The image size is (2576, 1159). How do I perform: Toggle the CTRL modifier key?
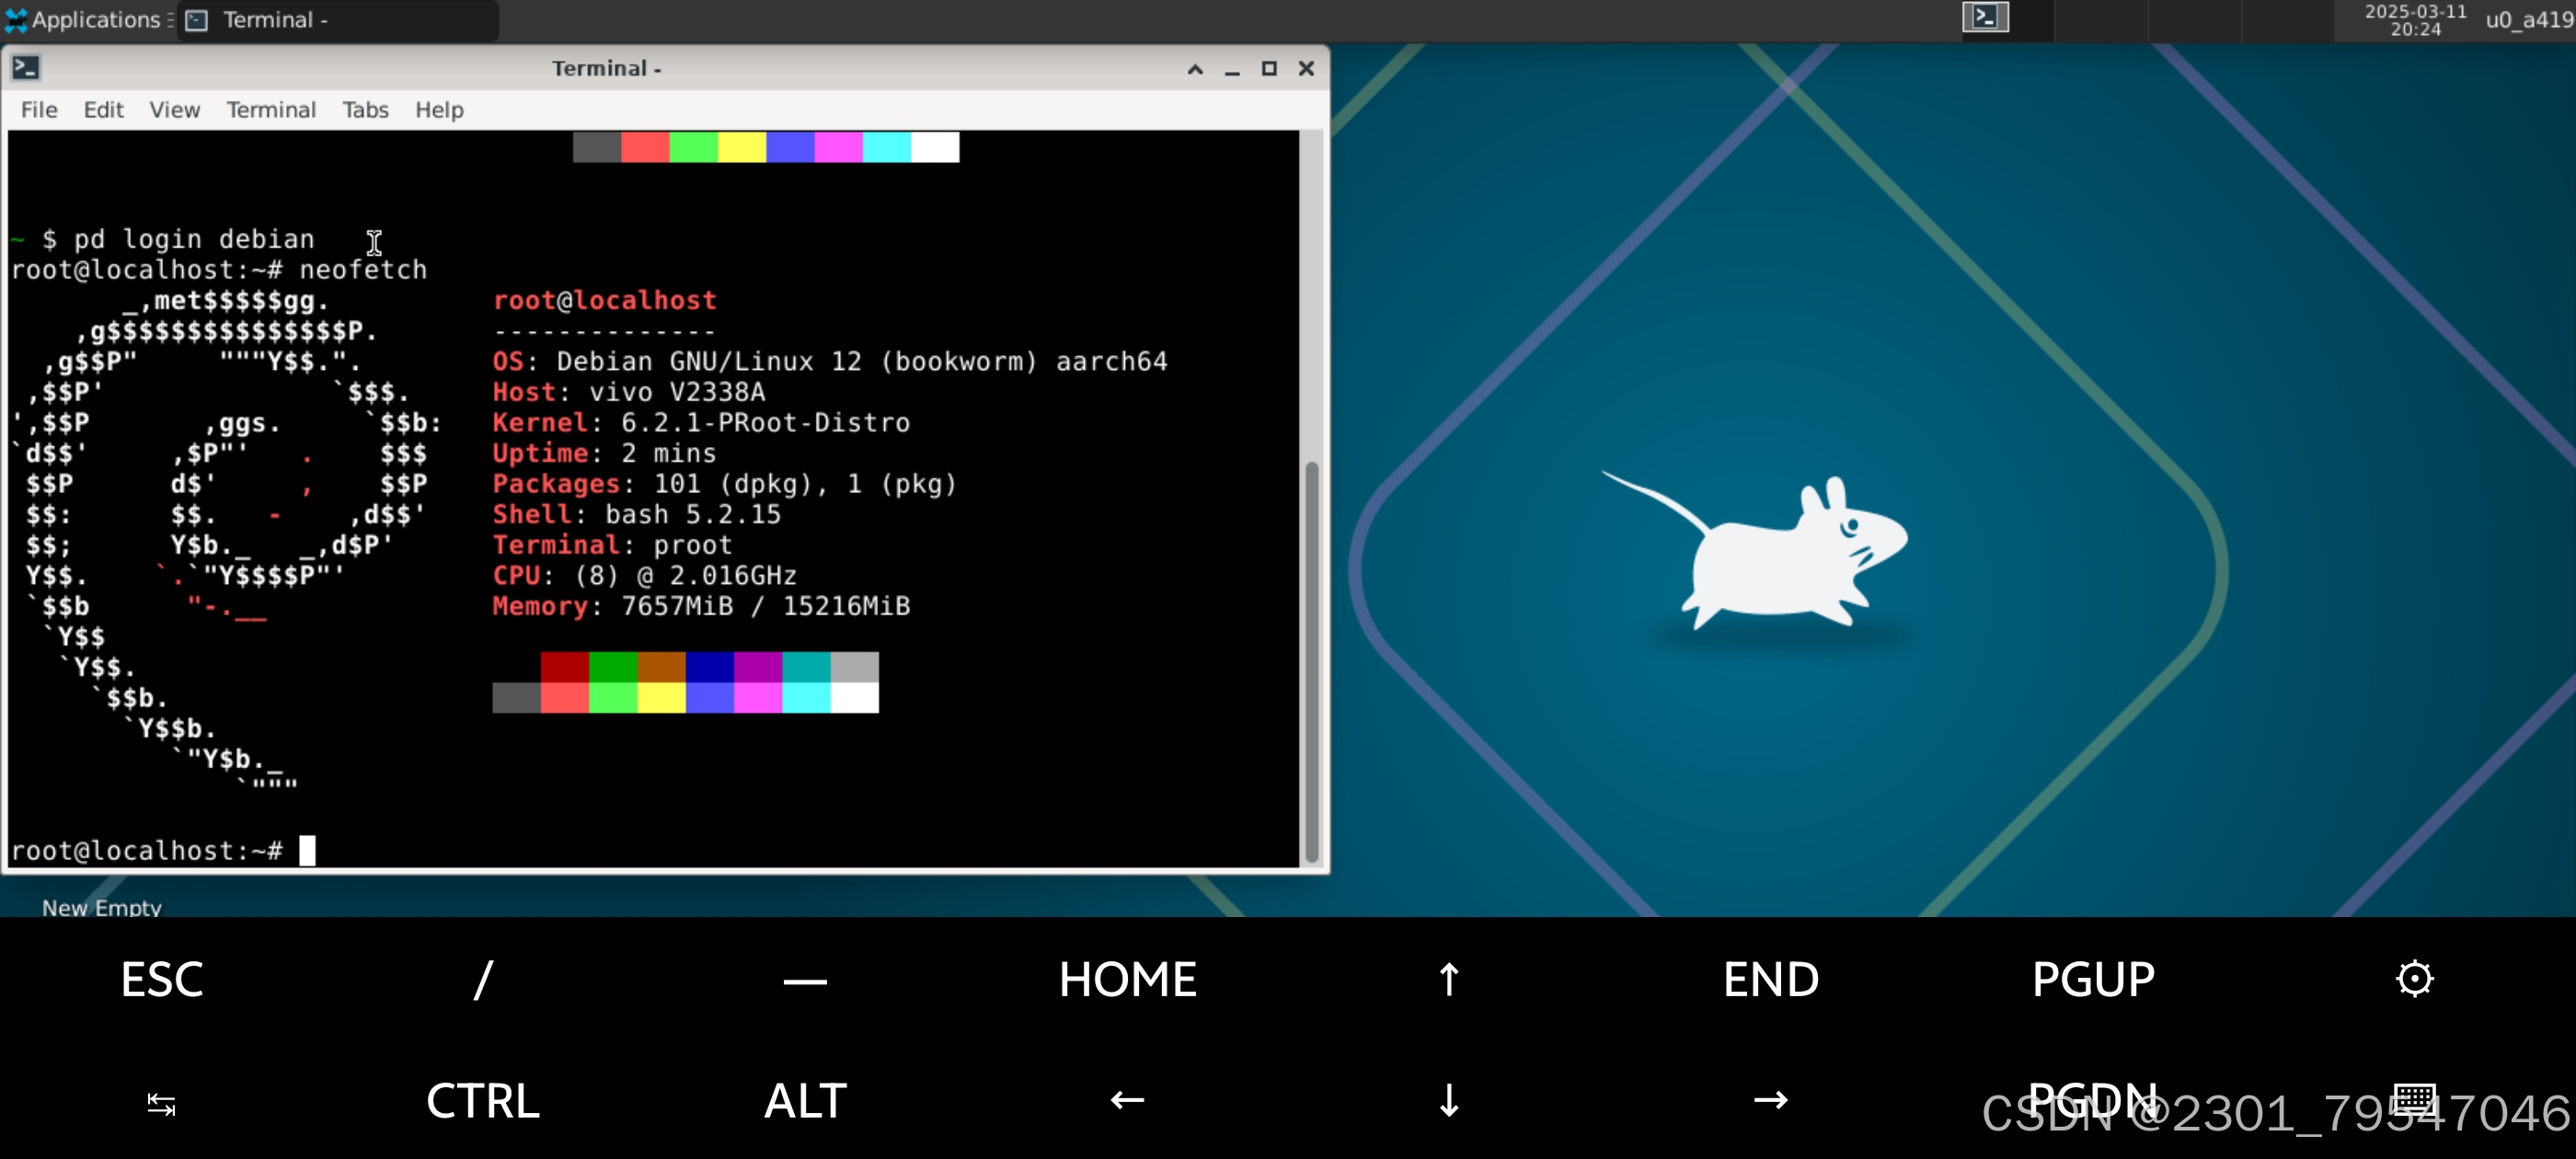click(x=483, y=1100)
